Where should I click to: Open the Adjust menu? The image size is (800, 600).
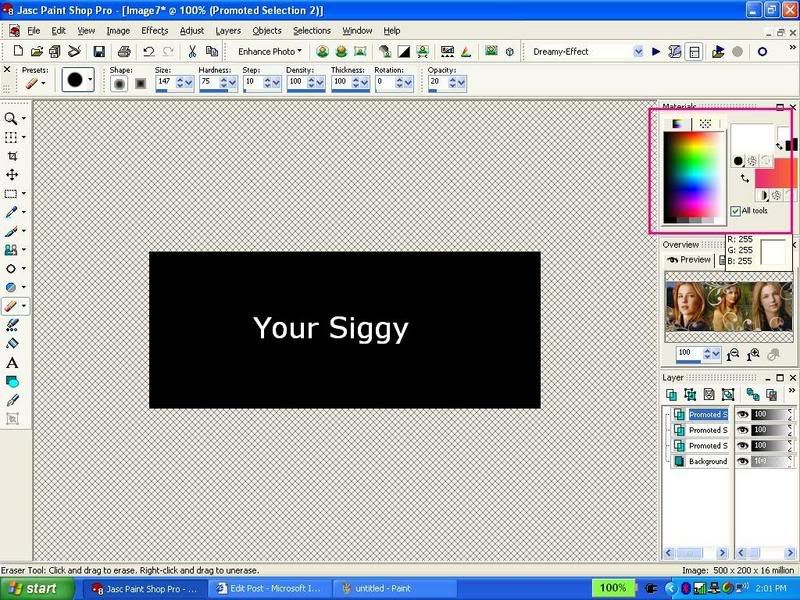pos(192,31)
